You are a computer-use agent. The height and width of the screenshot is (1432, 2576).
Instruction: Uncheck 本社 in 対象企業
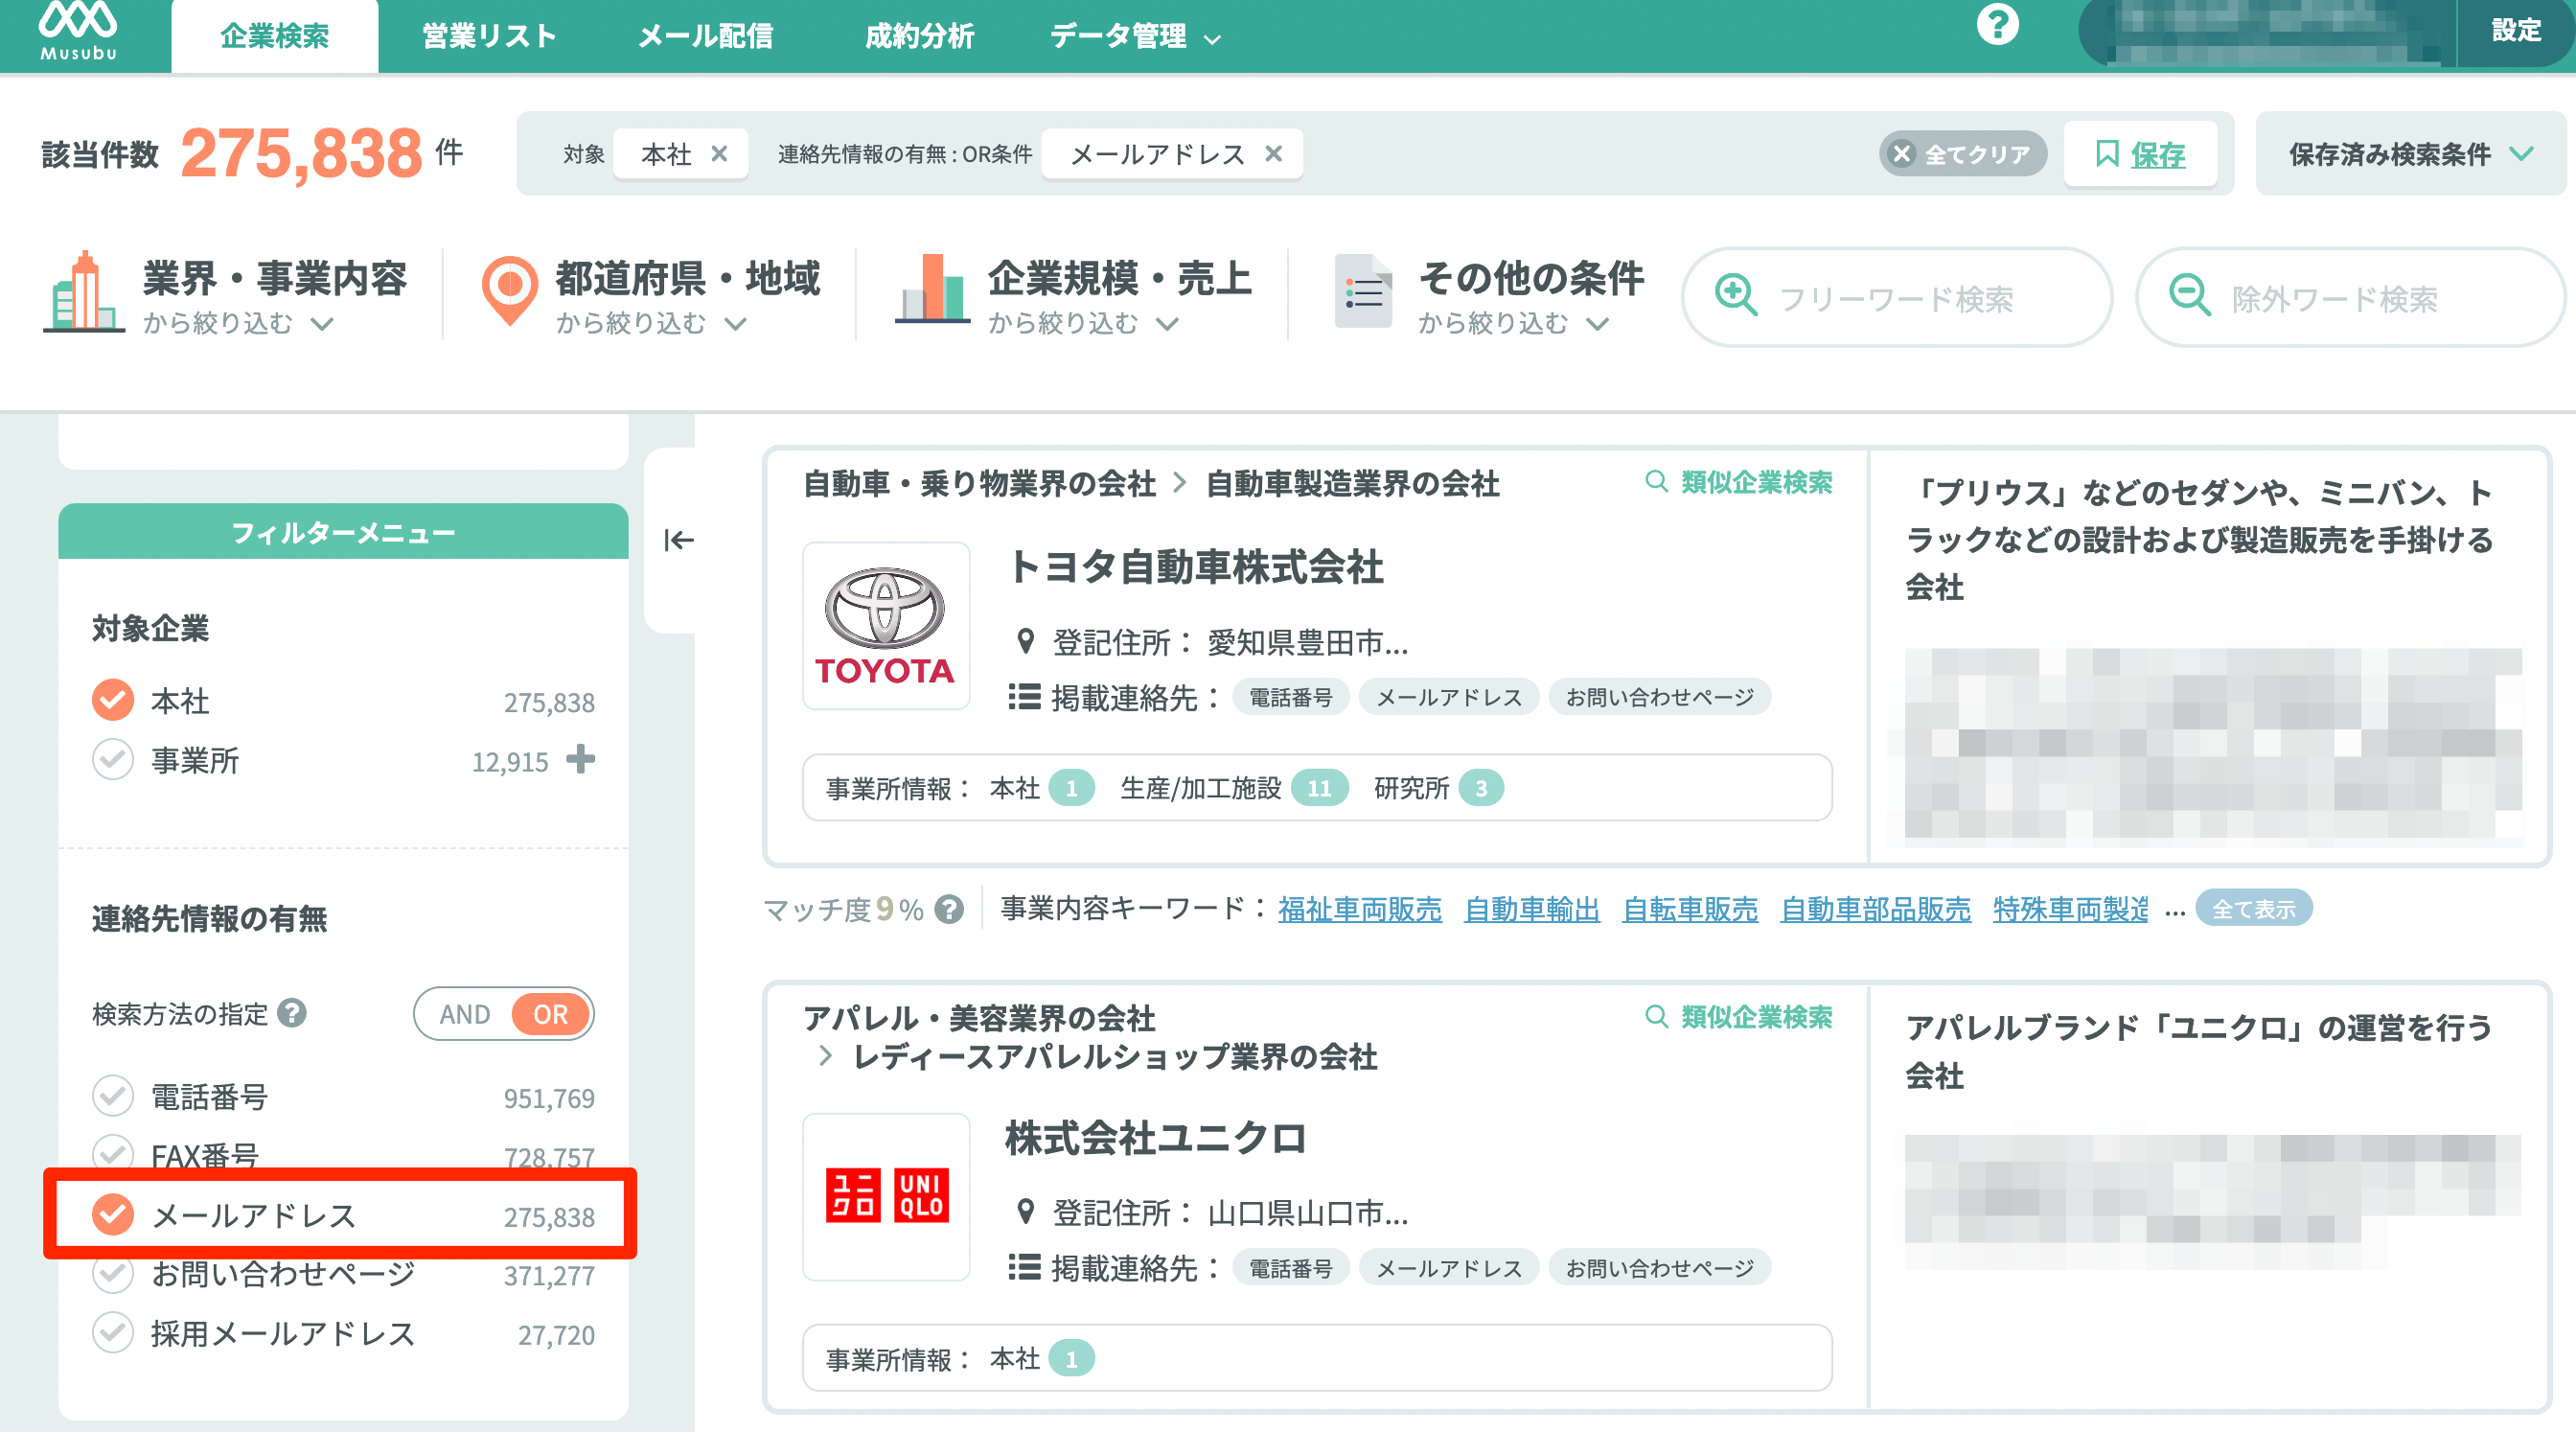113,700
